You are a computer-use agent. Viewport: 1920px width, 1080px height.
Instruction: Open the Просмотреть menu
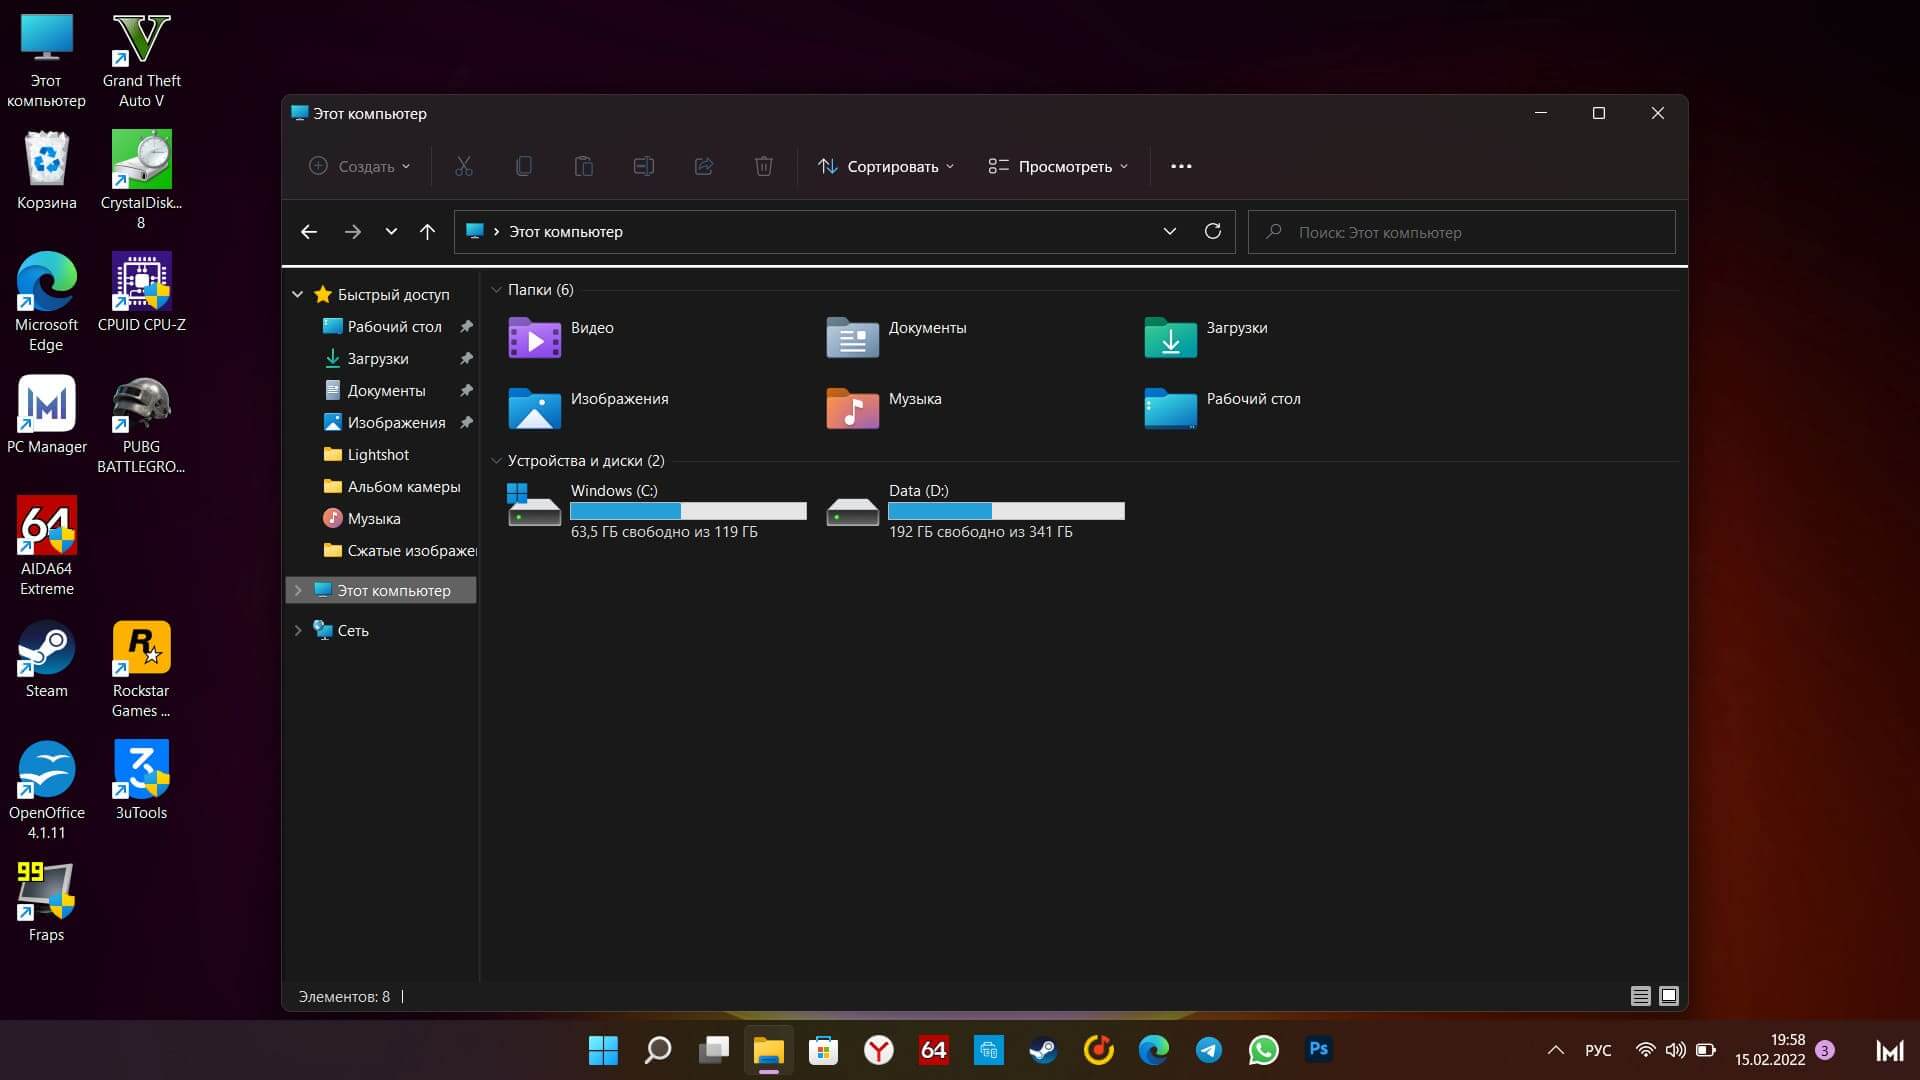click(x=1058, y=166)
